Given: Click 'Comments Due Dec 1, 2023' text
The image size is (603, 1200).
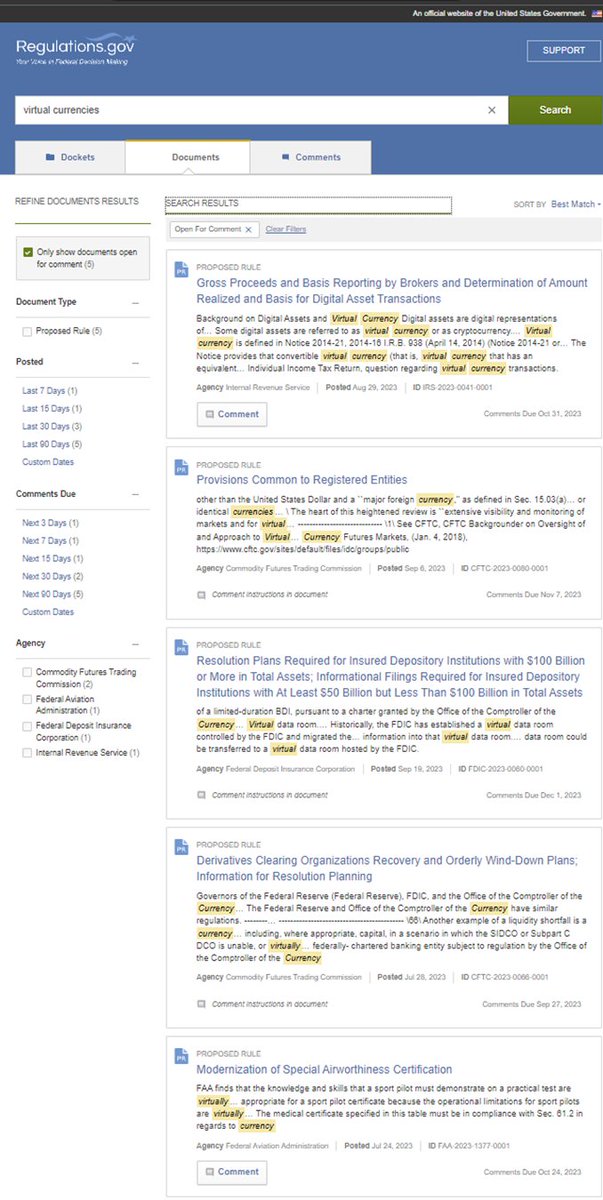Looking at the screenshot, I should (534, 795).
